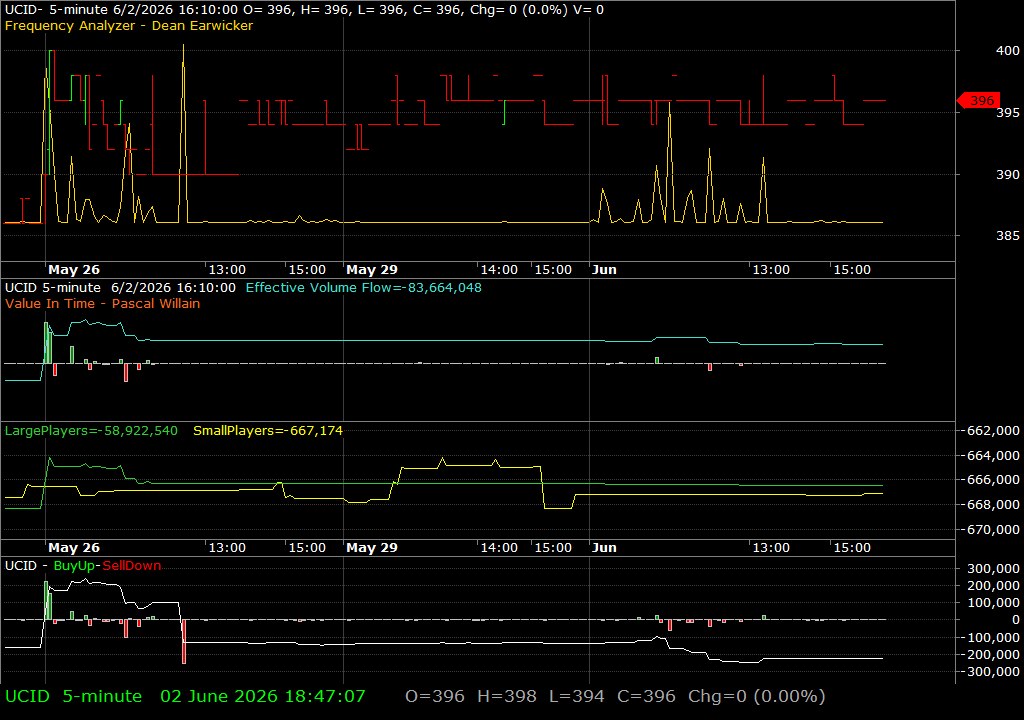
Task: Click the 300,000 axis label in the BuyUp panel
Action: (x=993, y=568)
